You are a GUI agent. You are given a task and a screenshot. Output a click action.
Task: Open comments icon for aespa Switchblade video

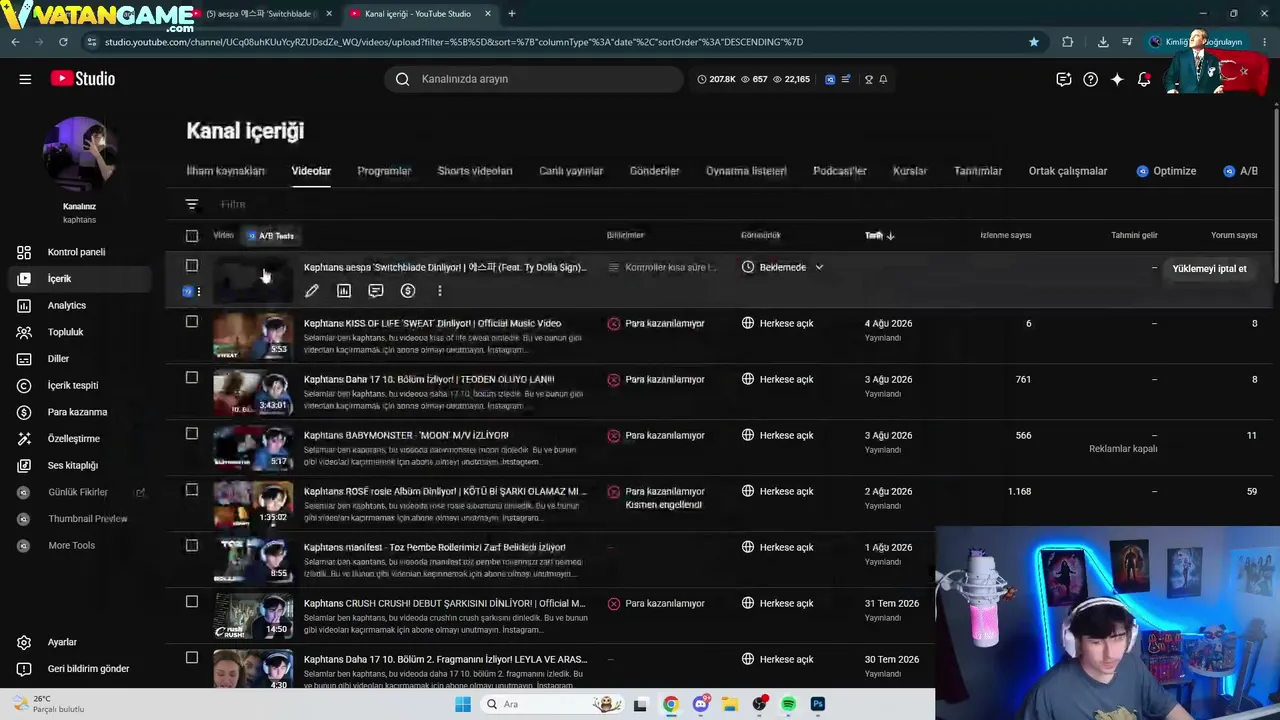click(x=376, y=291)
